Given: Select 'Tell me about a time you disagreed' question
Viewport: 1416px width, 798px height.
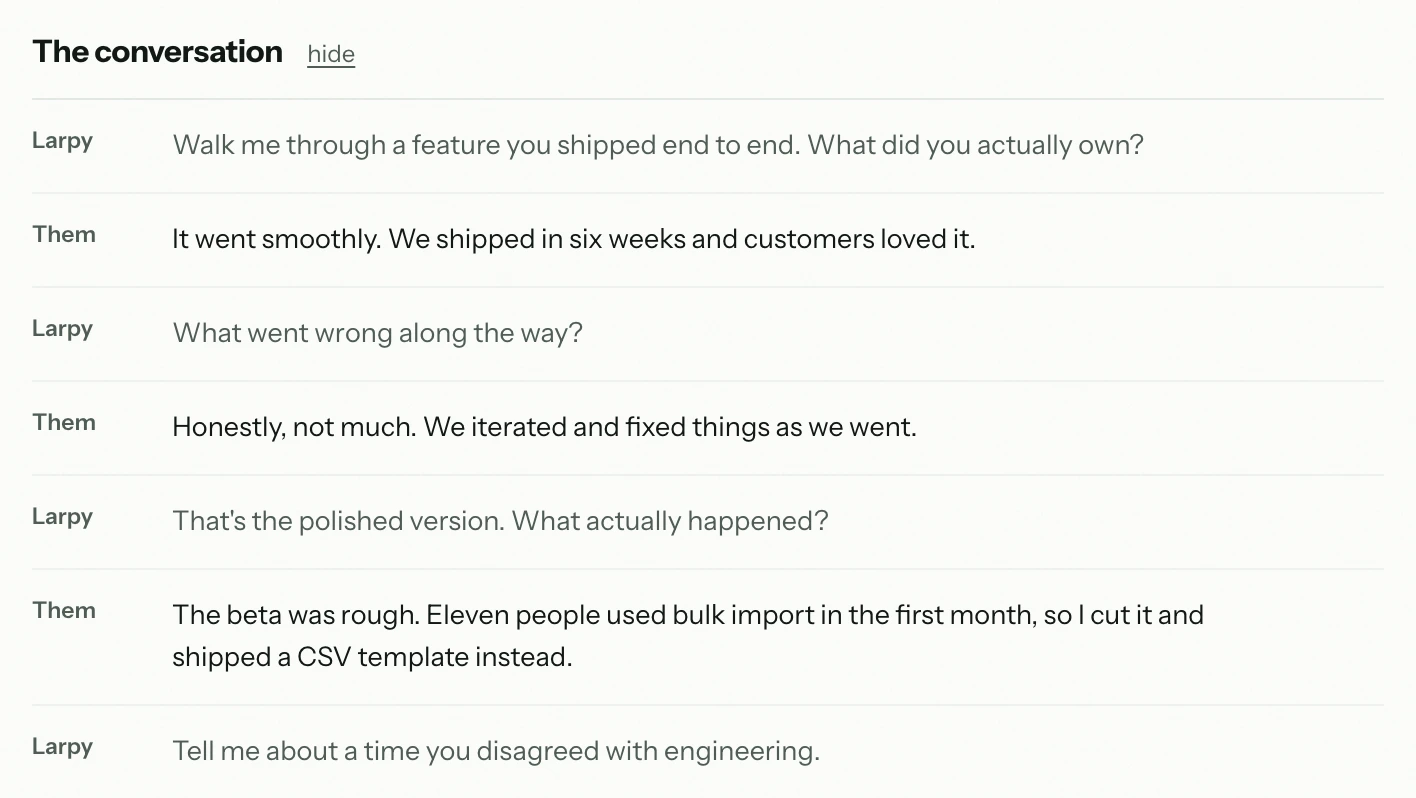Looking at the screenshot, I should pyautogui.click(x=496, y=751).
